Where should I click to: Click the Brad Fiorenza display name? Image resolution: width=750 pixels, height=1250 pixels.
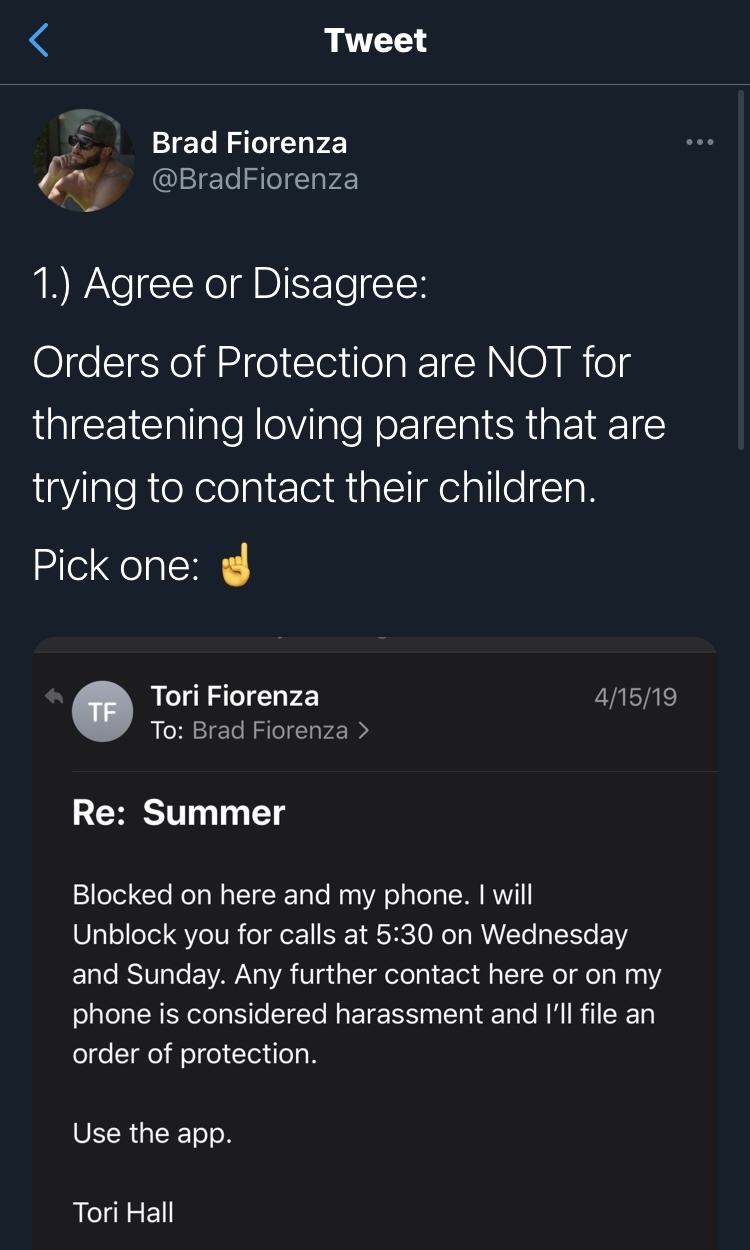(x=249, y=143)
